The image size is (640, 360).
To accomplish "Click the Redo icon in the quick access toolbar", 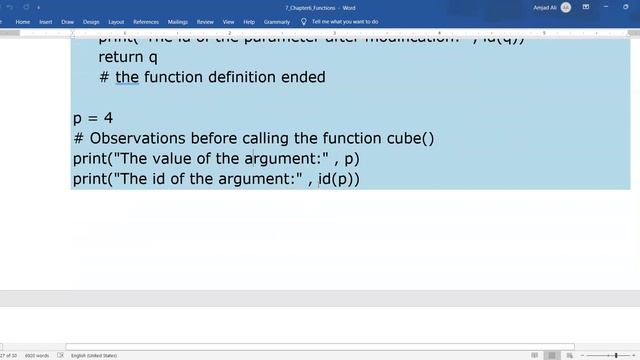I will pyautogui.click(x=26, y=7).
